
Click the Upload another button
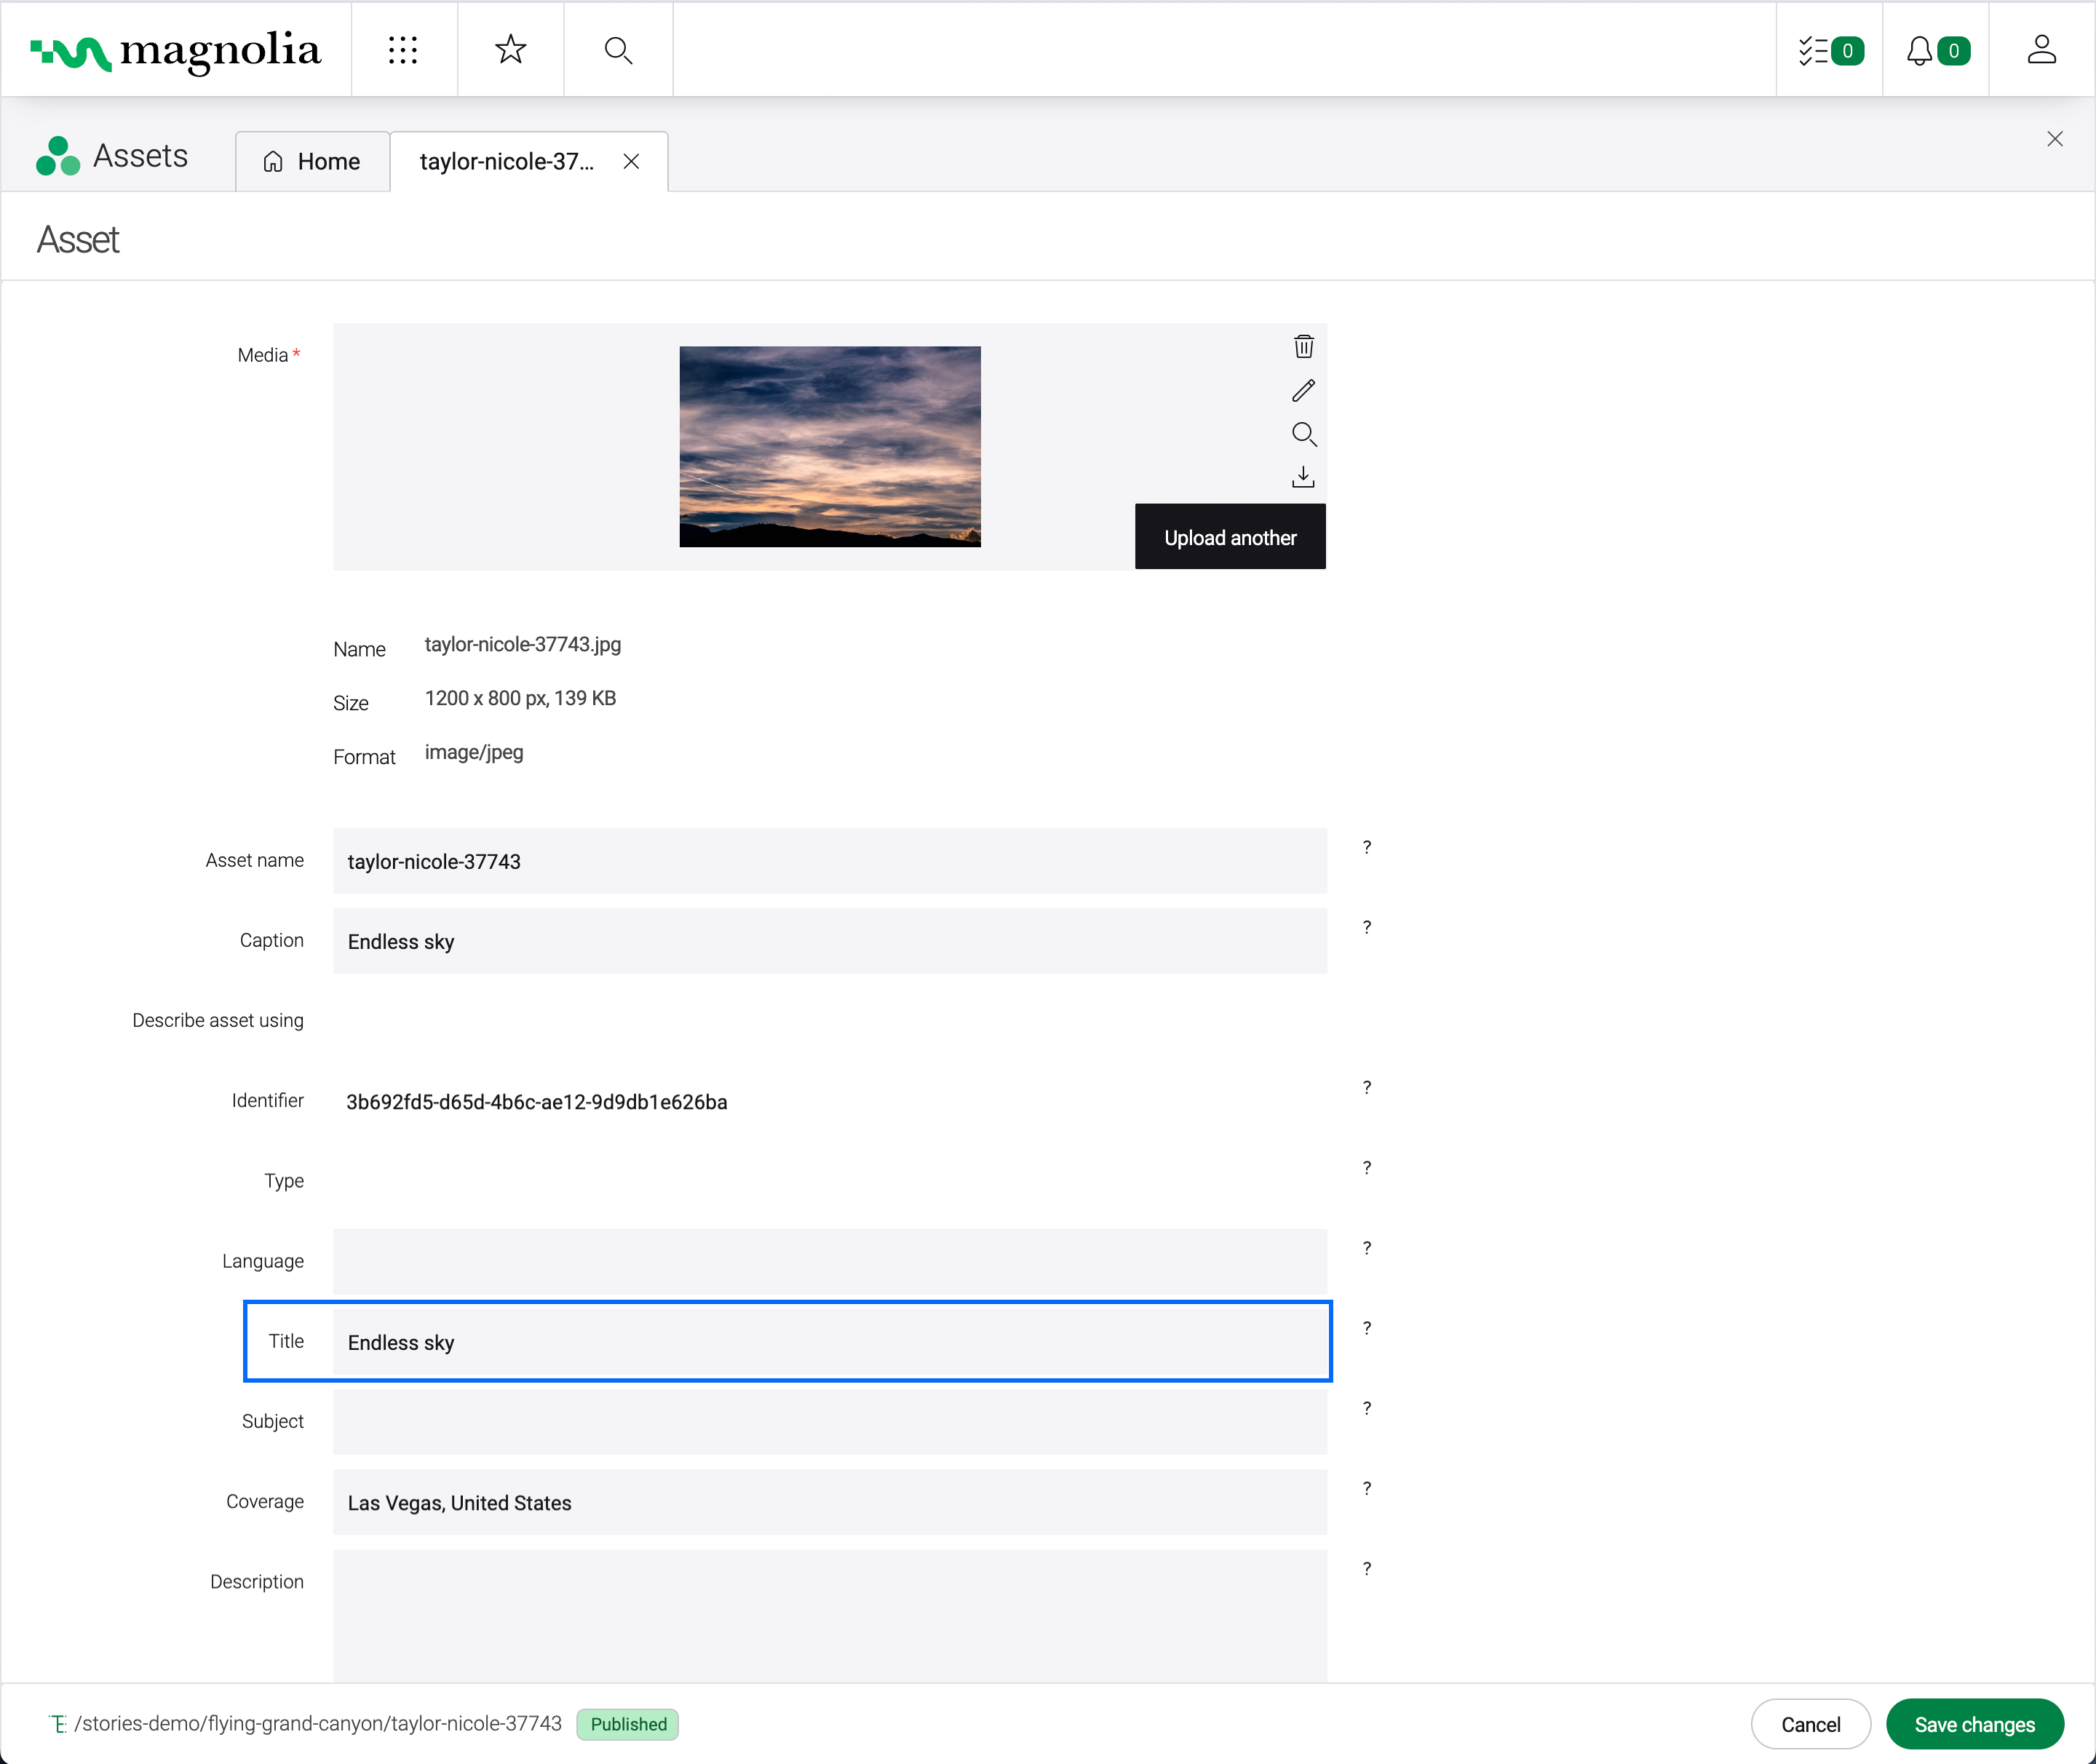tap(1230, 537)
